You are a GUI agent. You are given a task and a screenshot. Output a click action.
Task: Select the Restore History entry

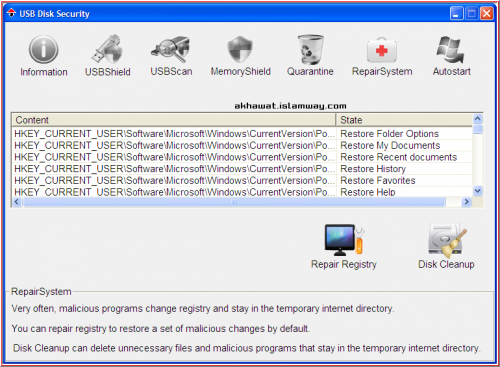coord(242,169)
